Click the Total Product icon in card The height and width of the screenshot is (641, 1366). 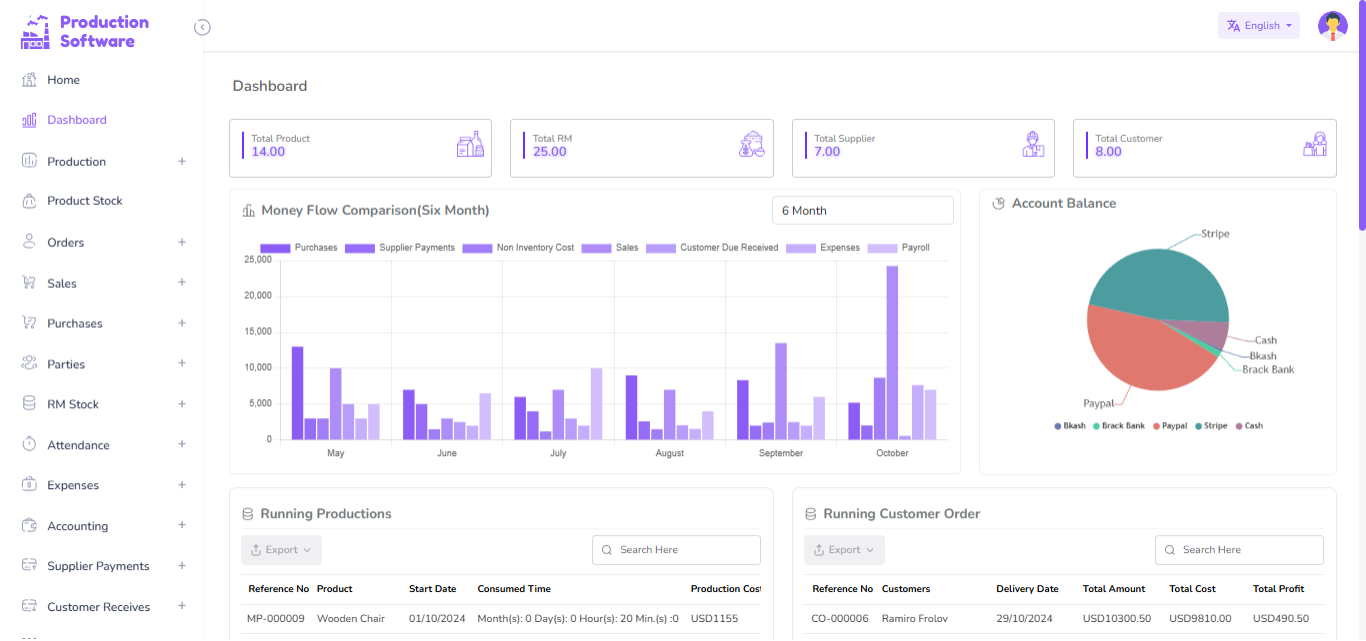470,145
